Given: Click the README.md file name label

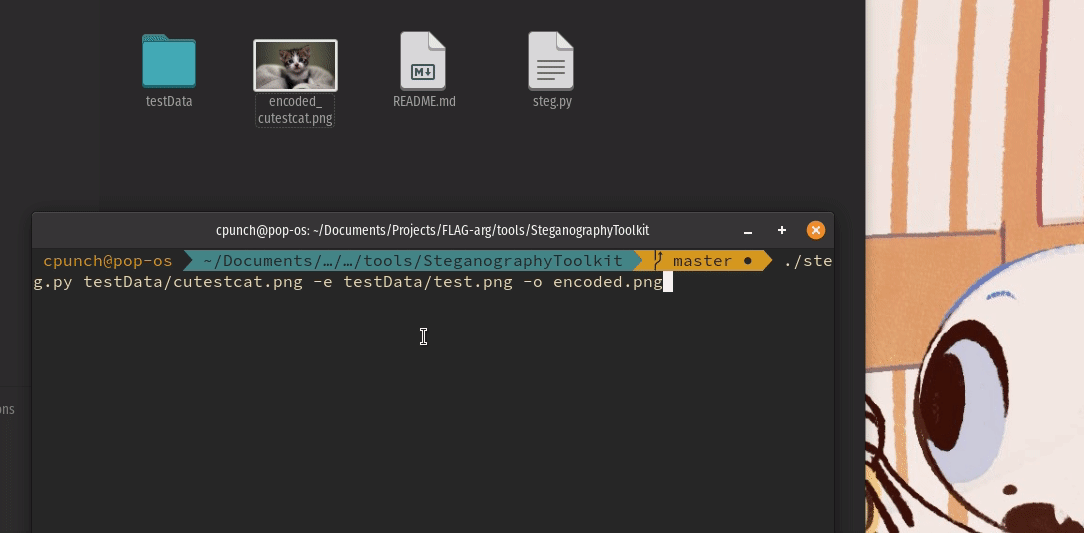Looking at the screenshot, I should 424,102.
